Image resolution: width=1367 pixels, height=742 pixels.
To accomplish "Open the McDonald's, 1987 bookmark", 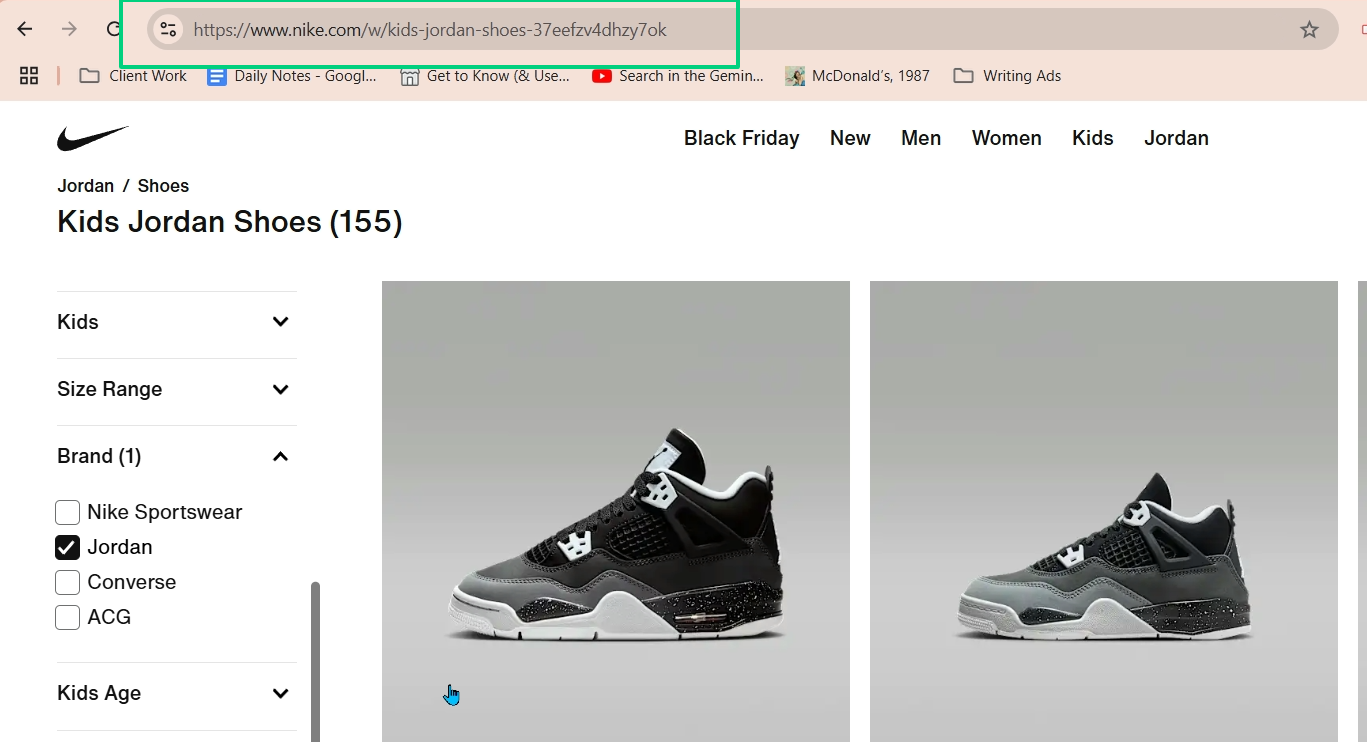I will pos(858,76).
